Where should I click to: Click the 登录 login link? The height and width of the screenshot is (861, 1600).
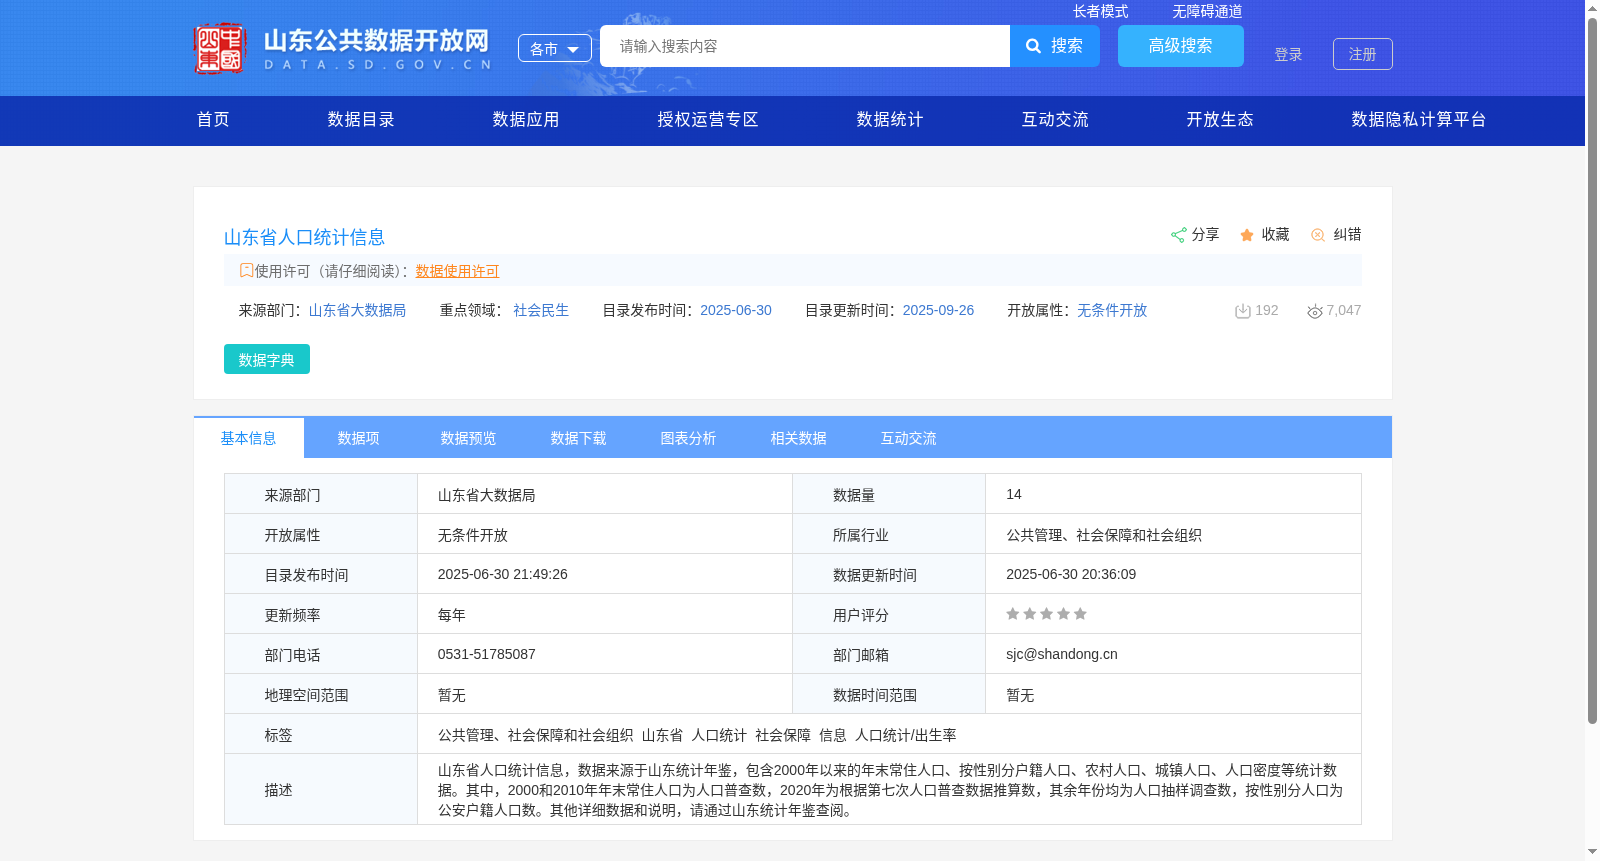tap(1288, 54)
